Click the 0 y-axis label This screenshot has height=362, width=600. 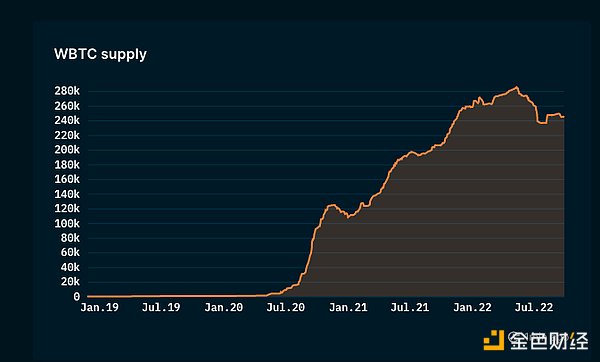point(77,297)
